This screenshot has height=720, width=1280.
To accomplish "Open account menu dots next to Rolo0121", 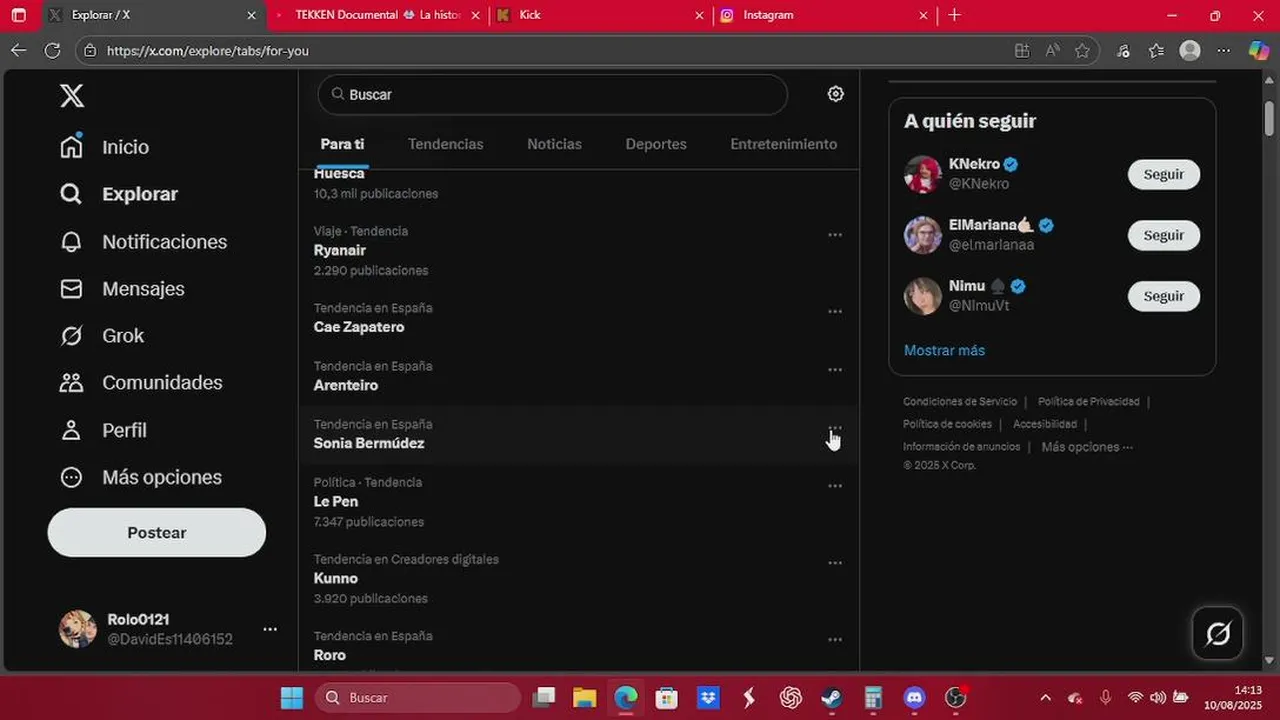I will pos(270,629).
